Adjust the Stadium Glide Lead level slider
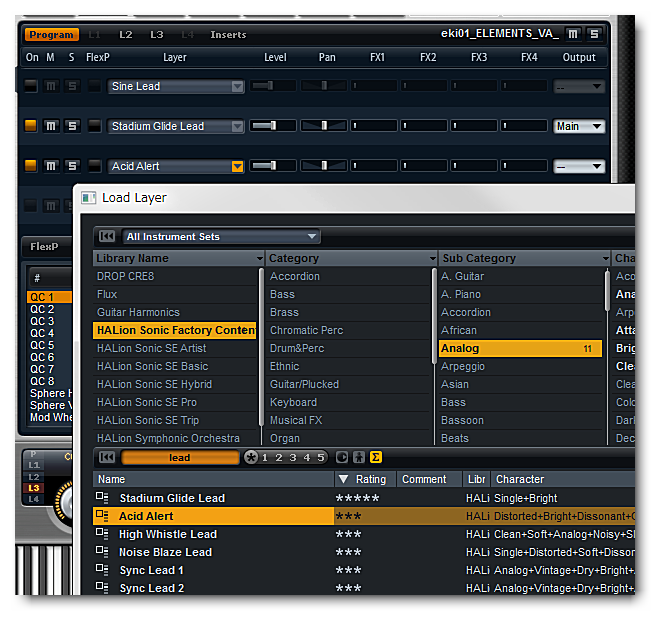 pyautogui.click(x=273, y=126)
